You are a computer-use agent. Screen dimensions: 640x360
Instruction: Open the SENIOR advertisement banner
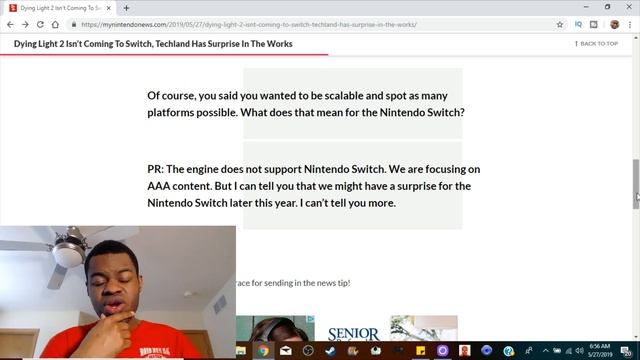[x=353, y=333]
